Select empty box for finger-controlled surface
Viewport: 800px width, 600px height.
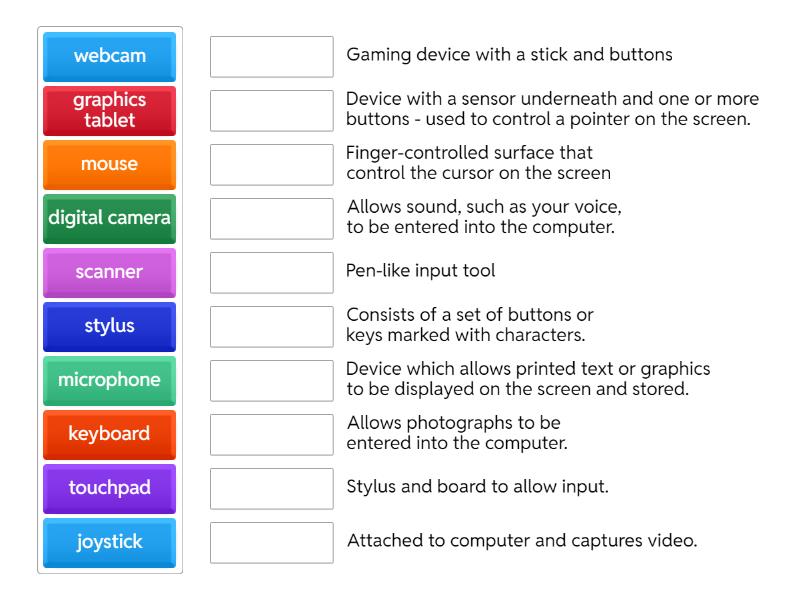(x=272, y=165)
